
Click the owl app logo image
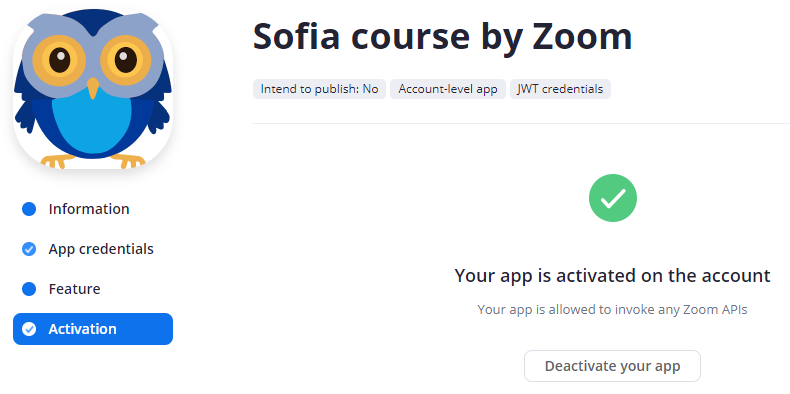[93, 90]
